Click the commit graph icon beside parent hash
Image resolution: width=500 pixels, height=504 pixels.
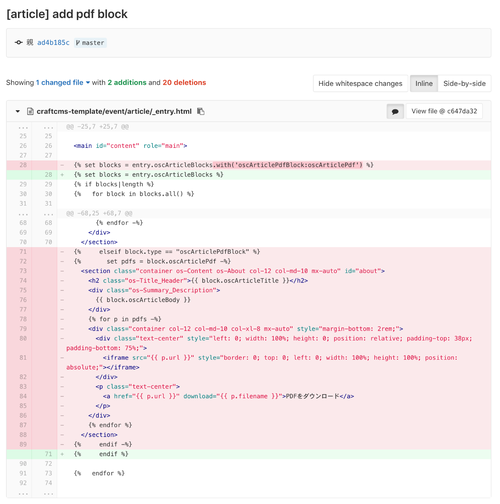19,42
